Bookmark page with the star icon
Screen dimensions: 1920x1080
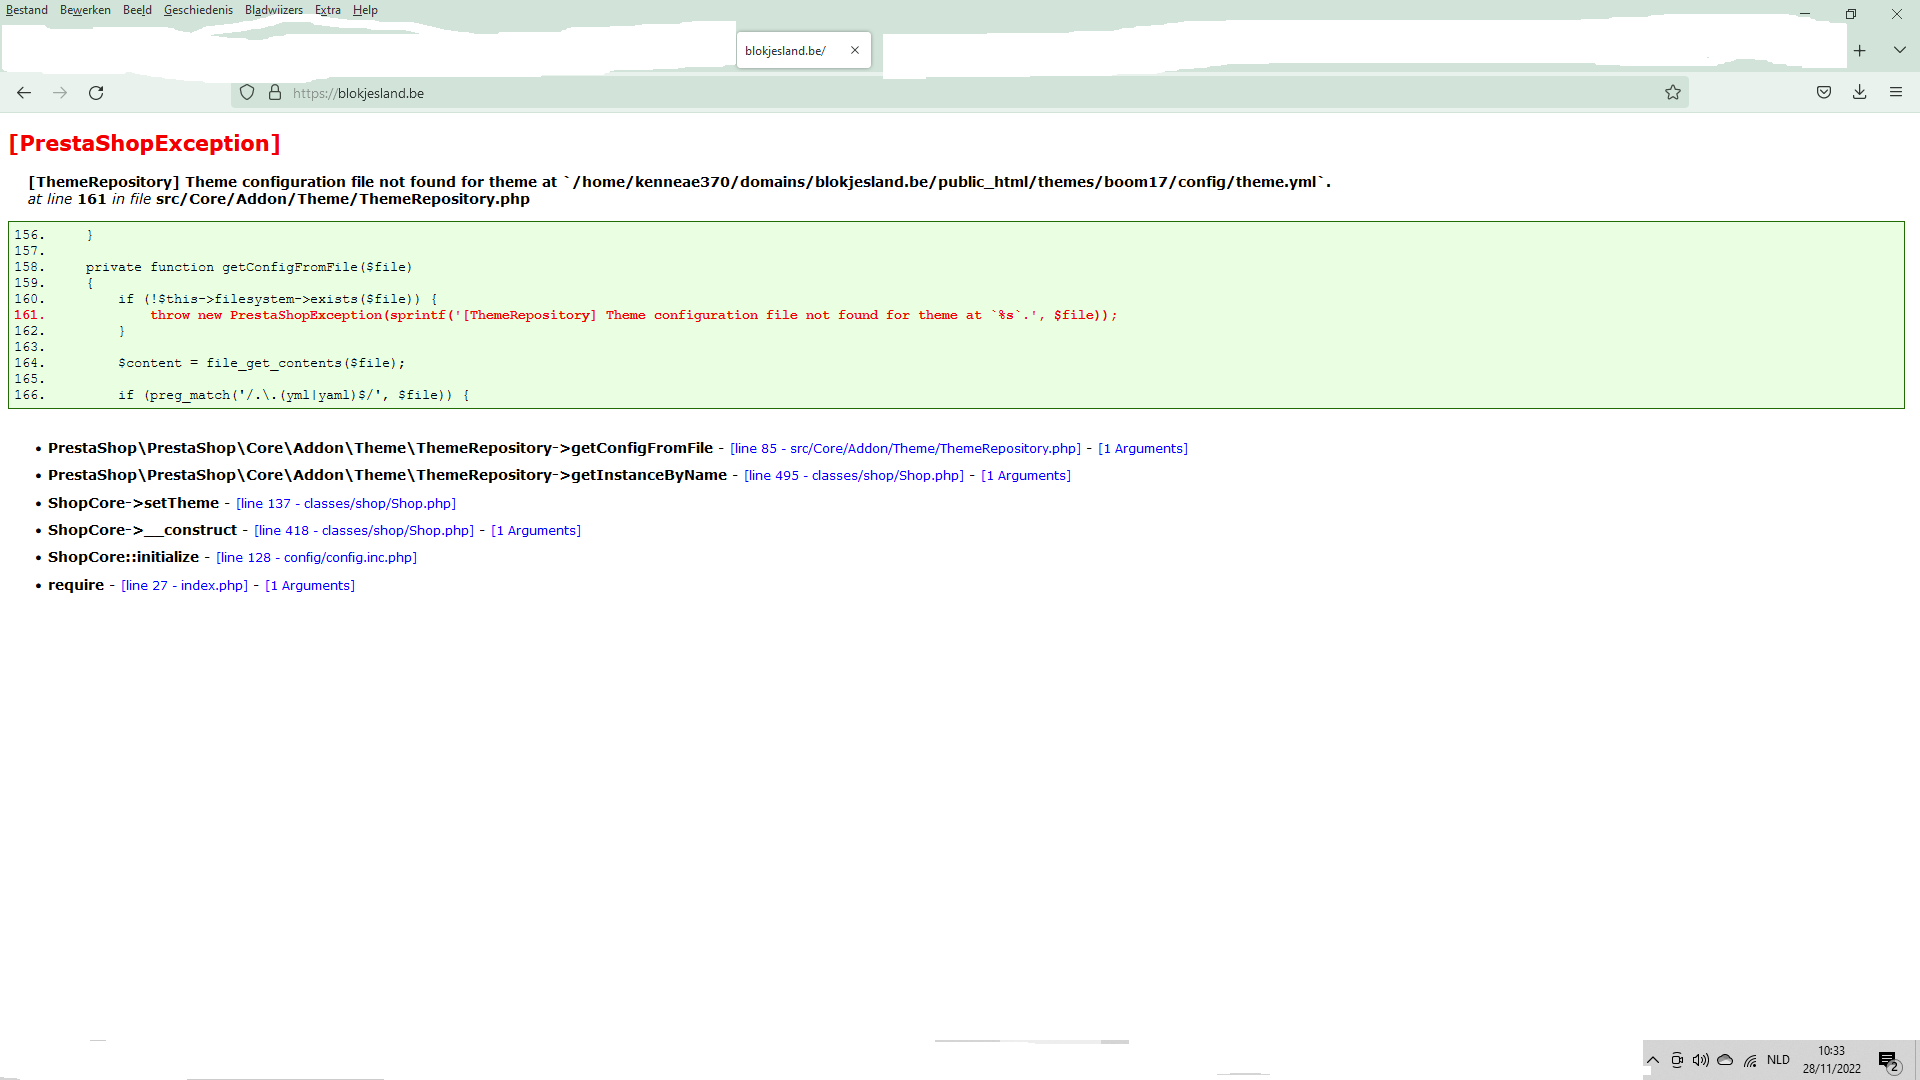click(x=1673, y=93)
